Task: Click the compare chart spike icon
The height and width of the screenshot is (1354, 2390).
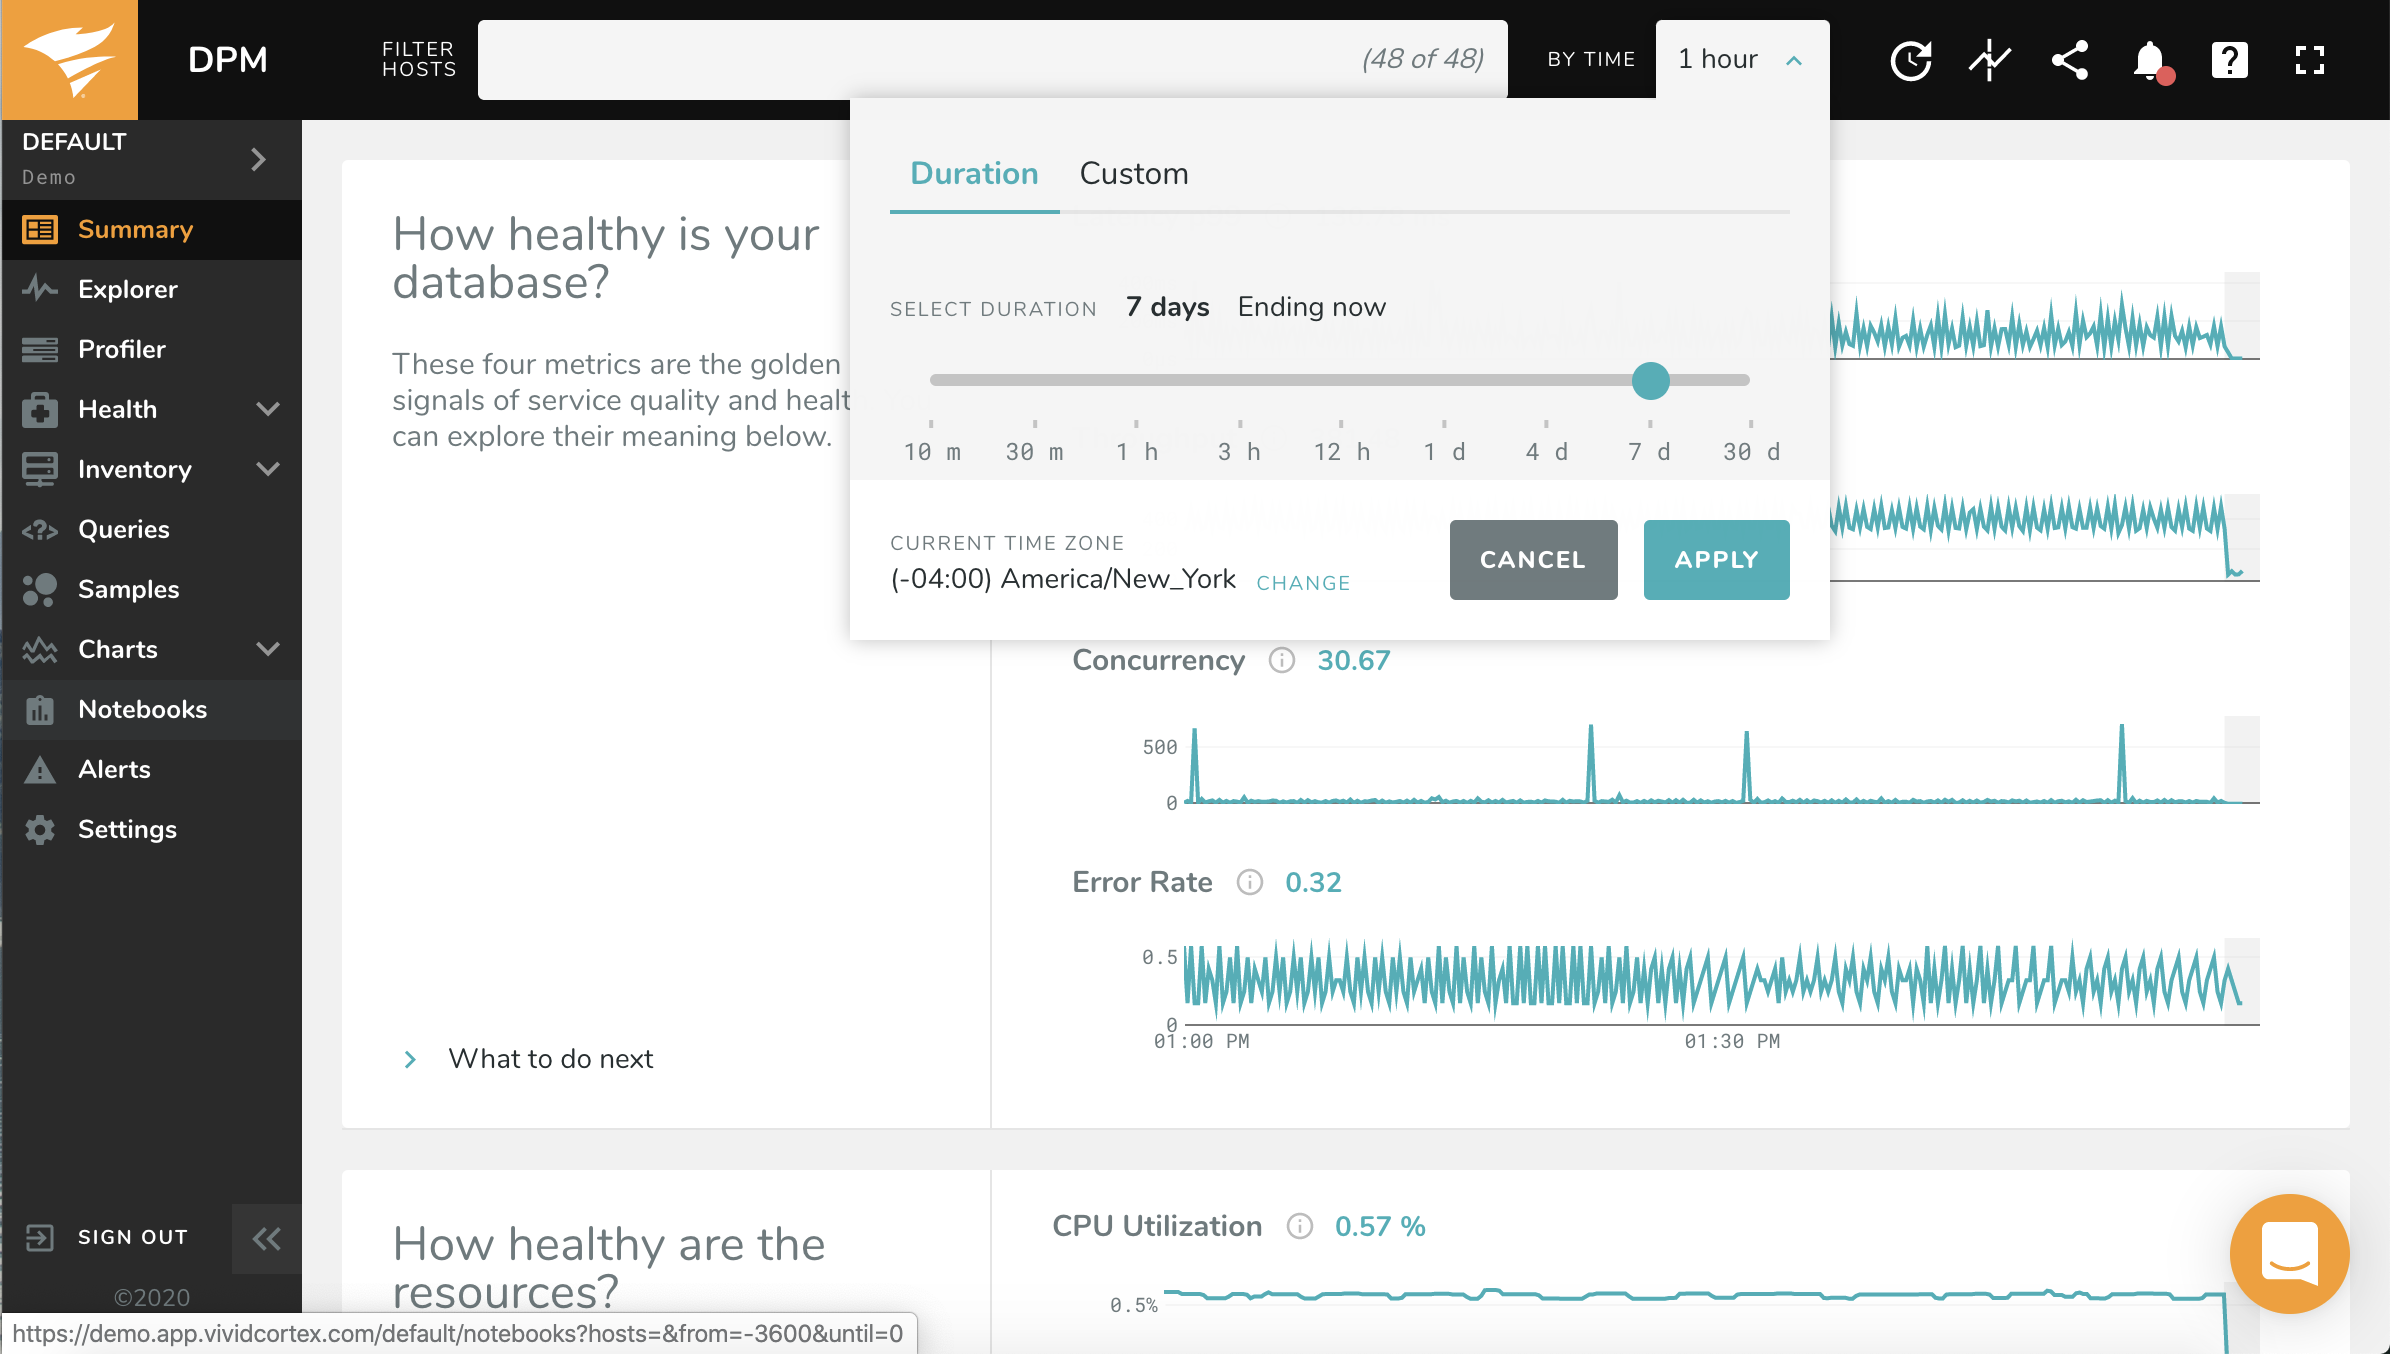Action: coord(1990,60)
